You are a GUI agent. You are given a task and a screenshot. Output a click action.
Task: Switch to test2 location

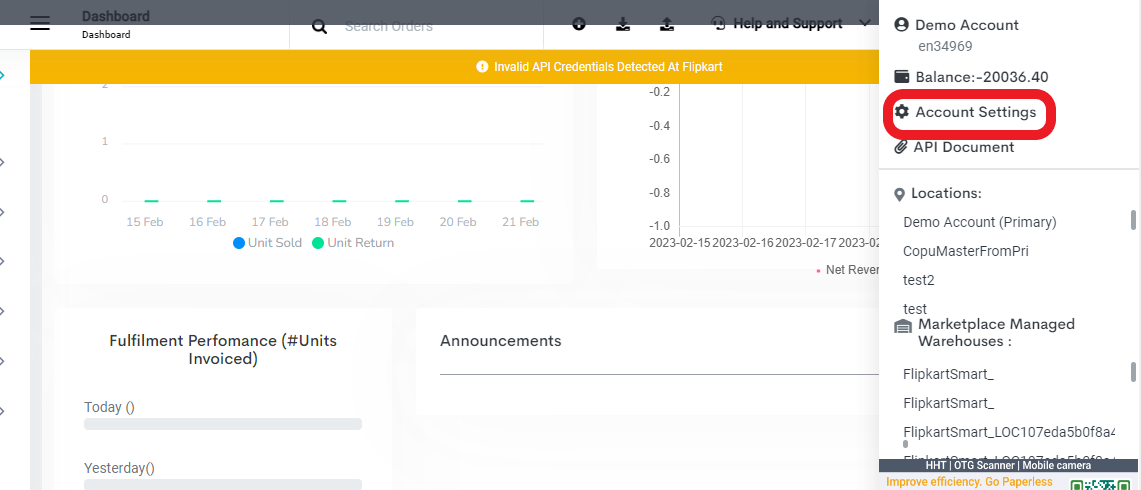tap(918, 280)
